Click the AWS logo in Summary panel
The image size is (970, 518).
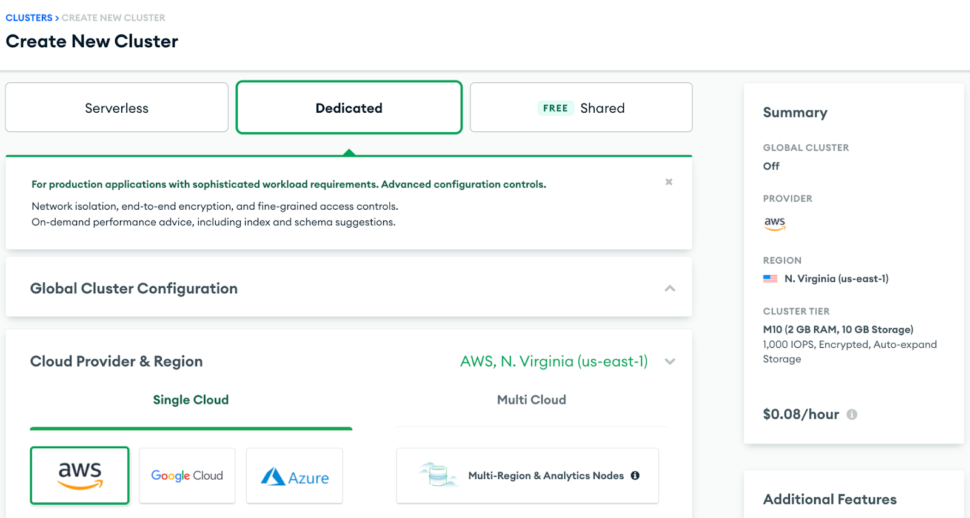(x=775, y=223)
